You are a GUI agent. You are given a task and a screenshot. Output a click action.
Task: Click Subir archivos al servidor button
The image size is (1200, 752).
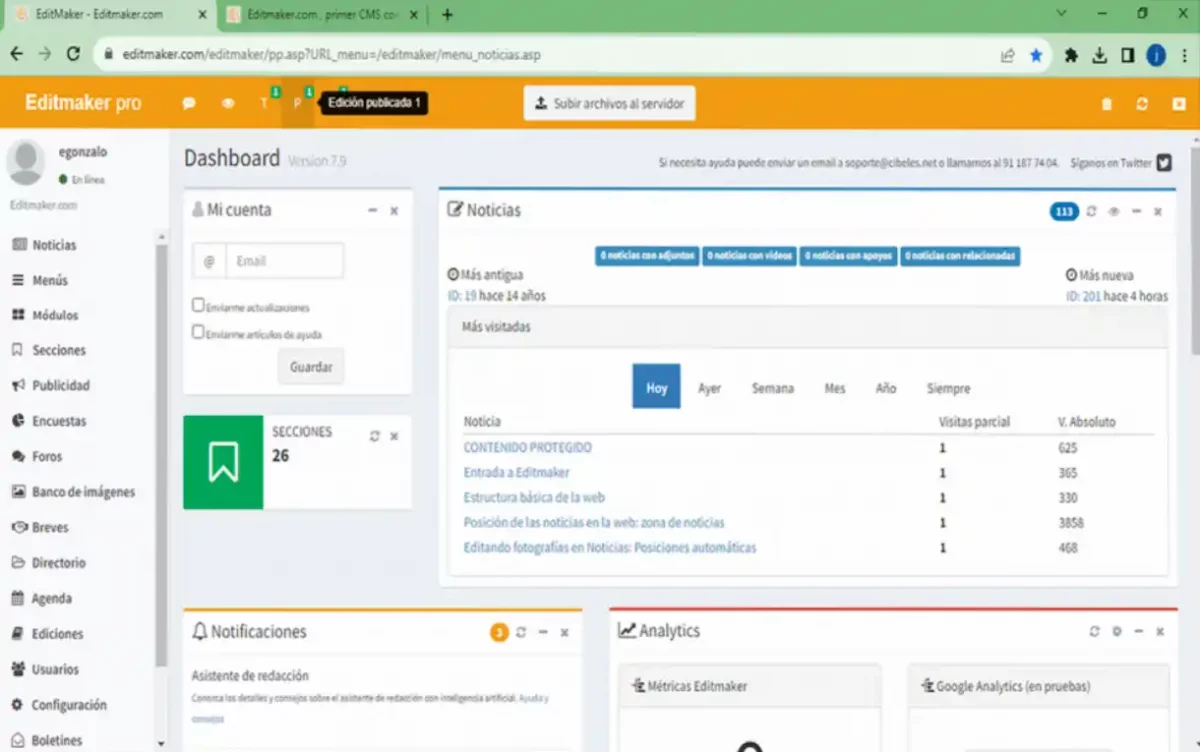coord(609,103)
